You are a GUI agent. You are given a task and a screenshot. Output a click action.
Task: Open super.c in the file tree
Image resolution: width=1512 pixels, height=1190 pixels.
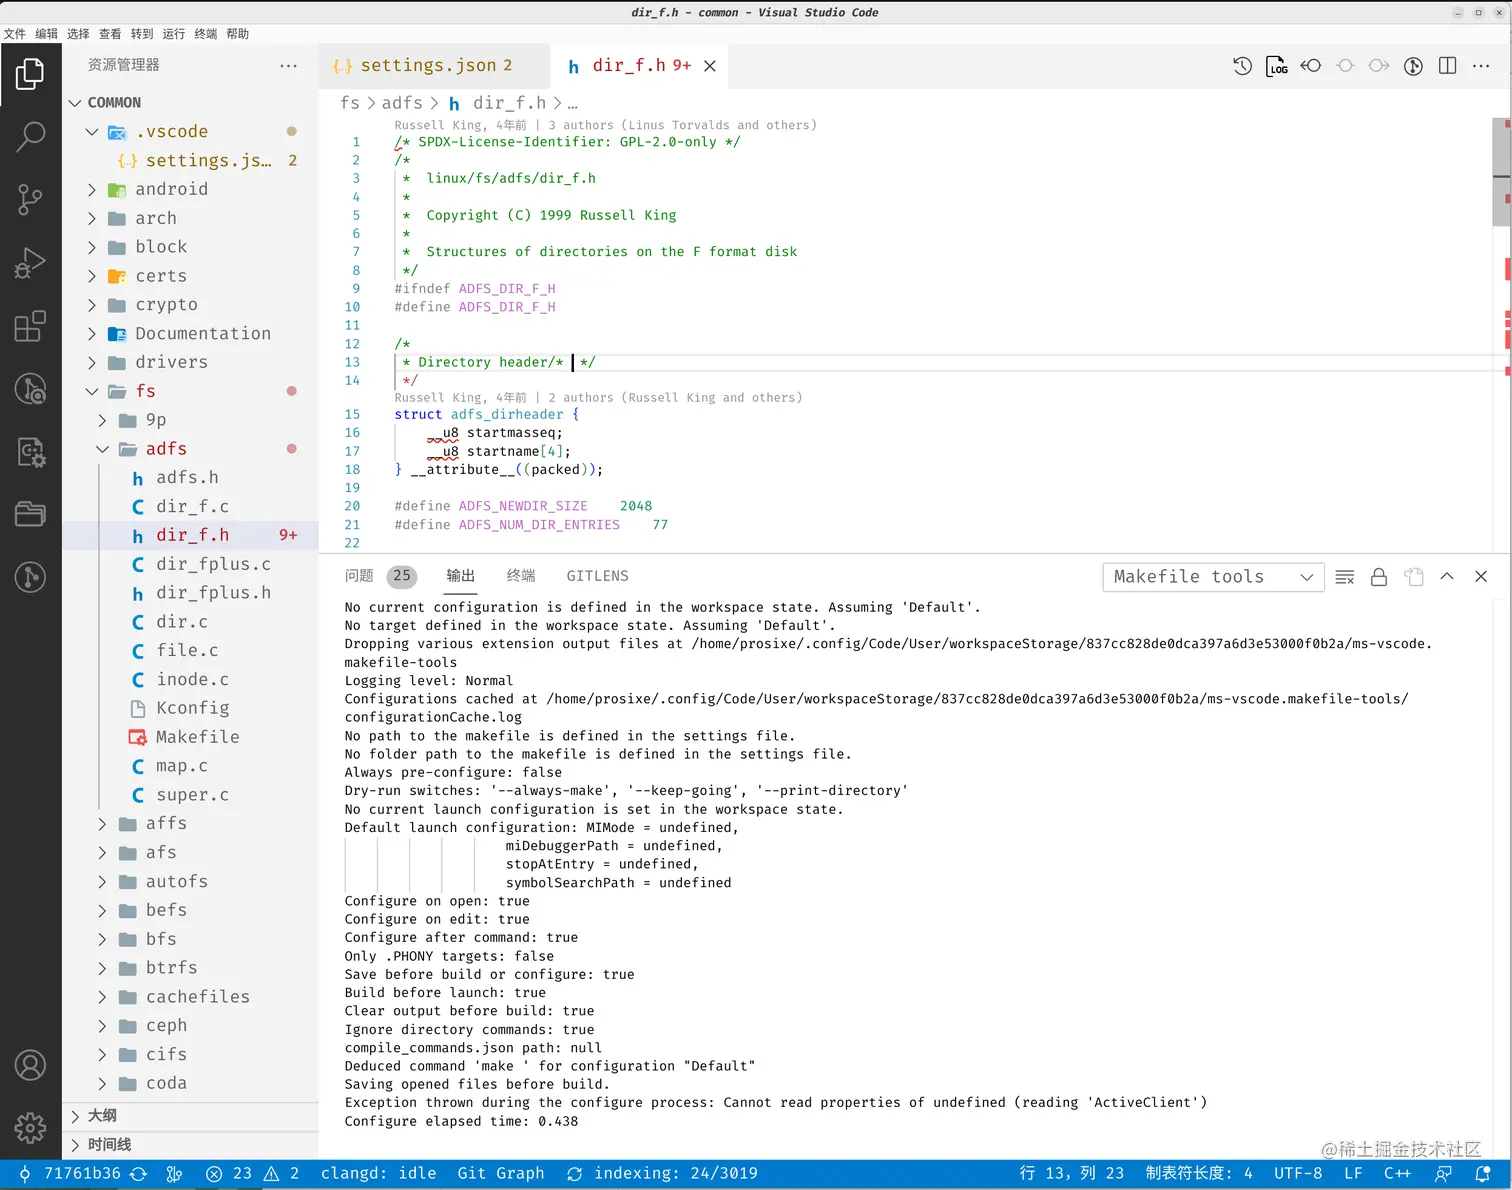tap(190, 796)
